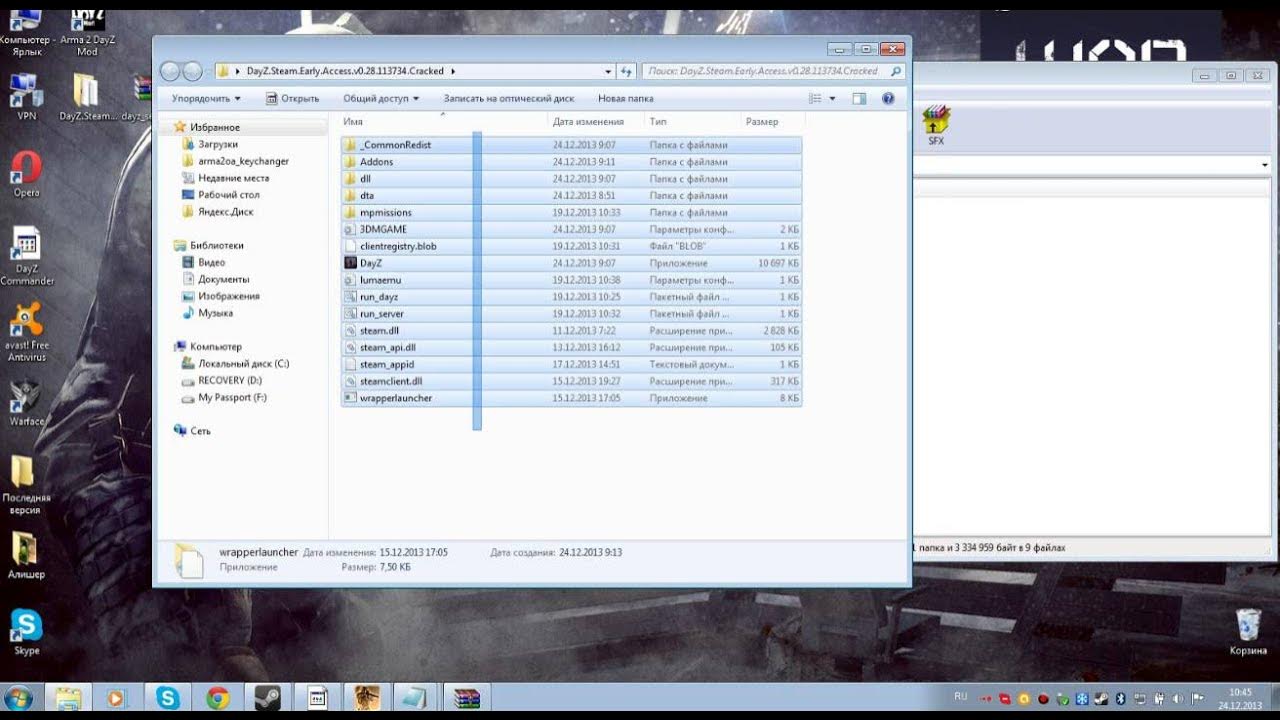Open media player taskbar icon

117,698
